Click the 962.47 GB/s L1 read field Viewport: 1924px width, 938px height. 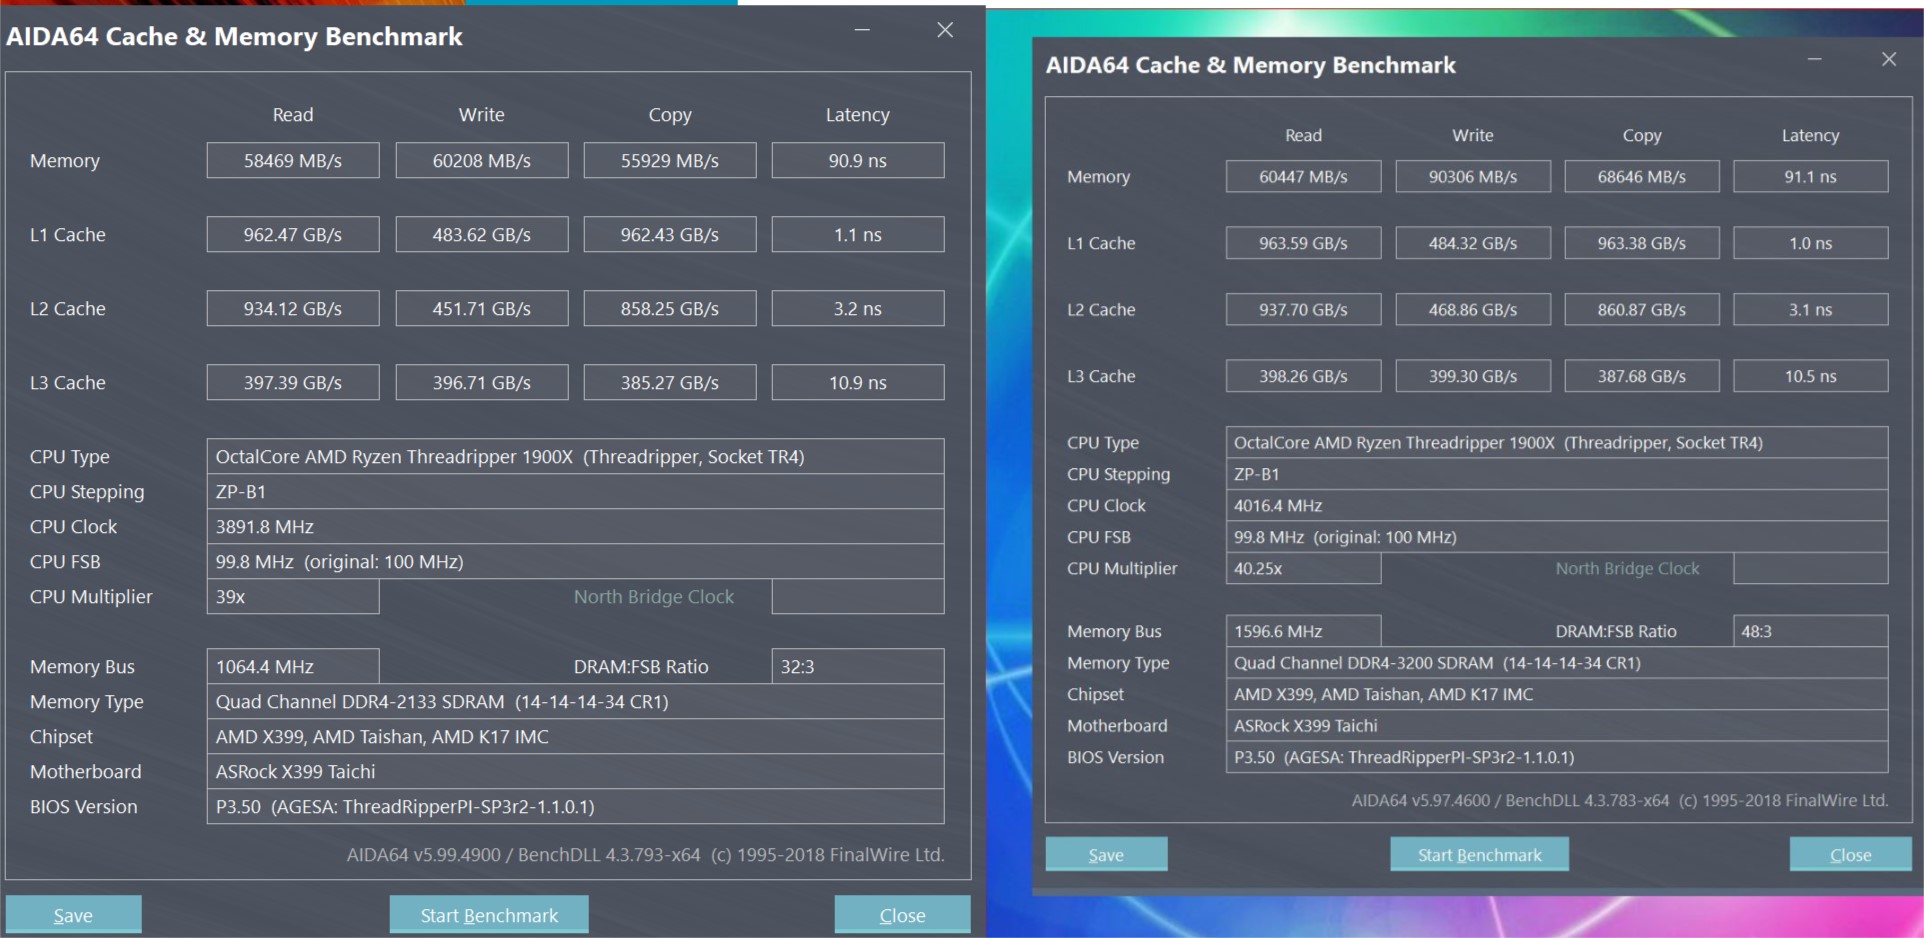(293, 234)
